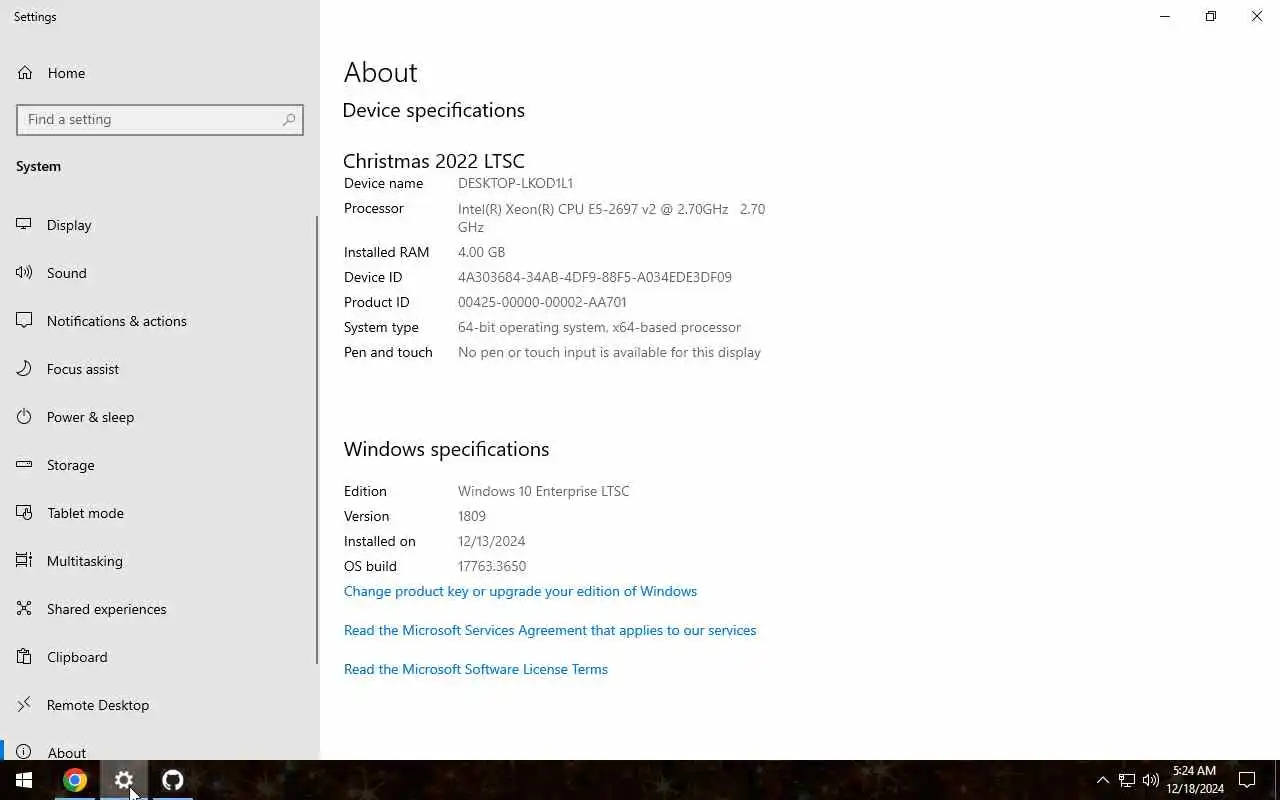Click the Device ID value

(595, 277)
